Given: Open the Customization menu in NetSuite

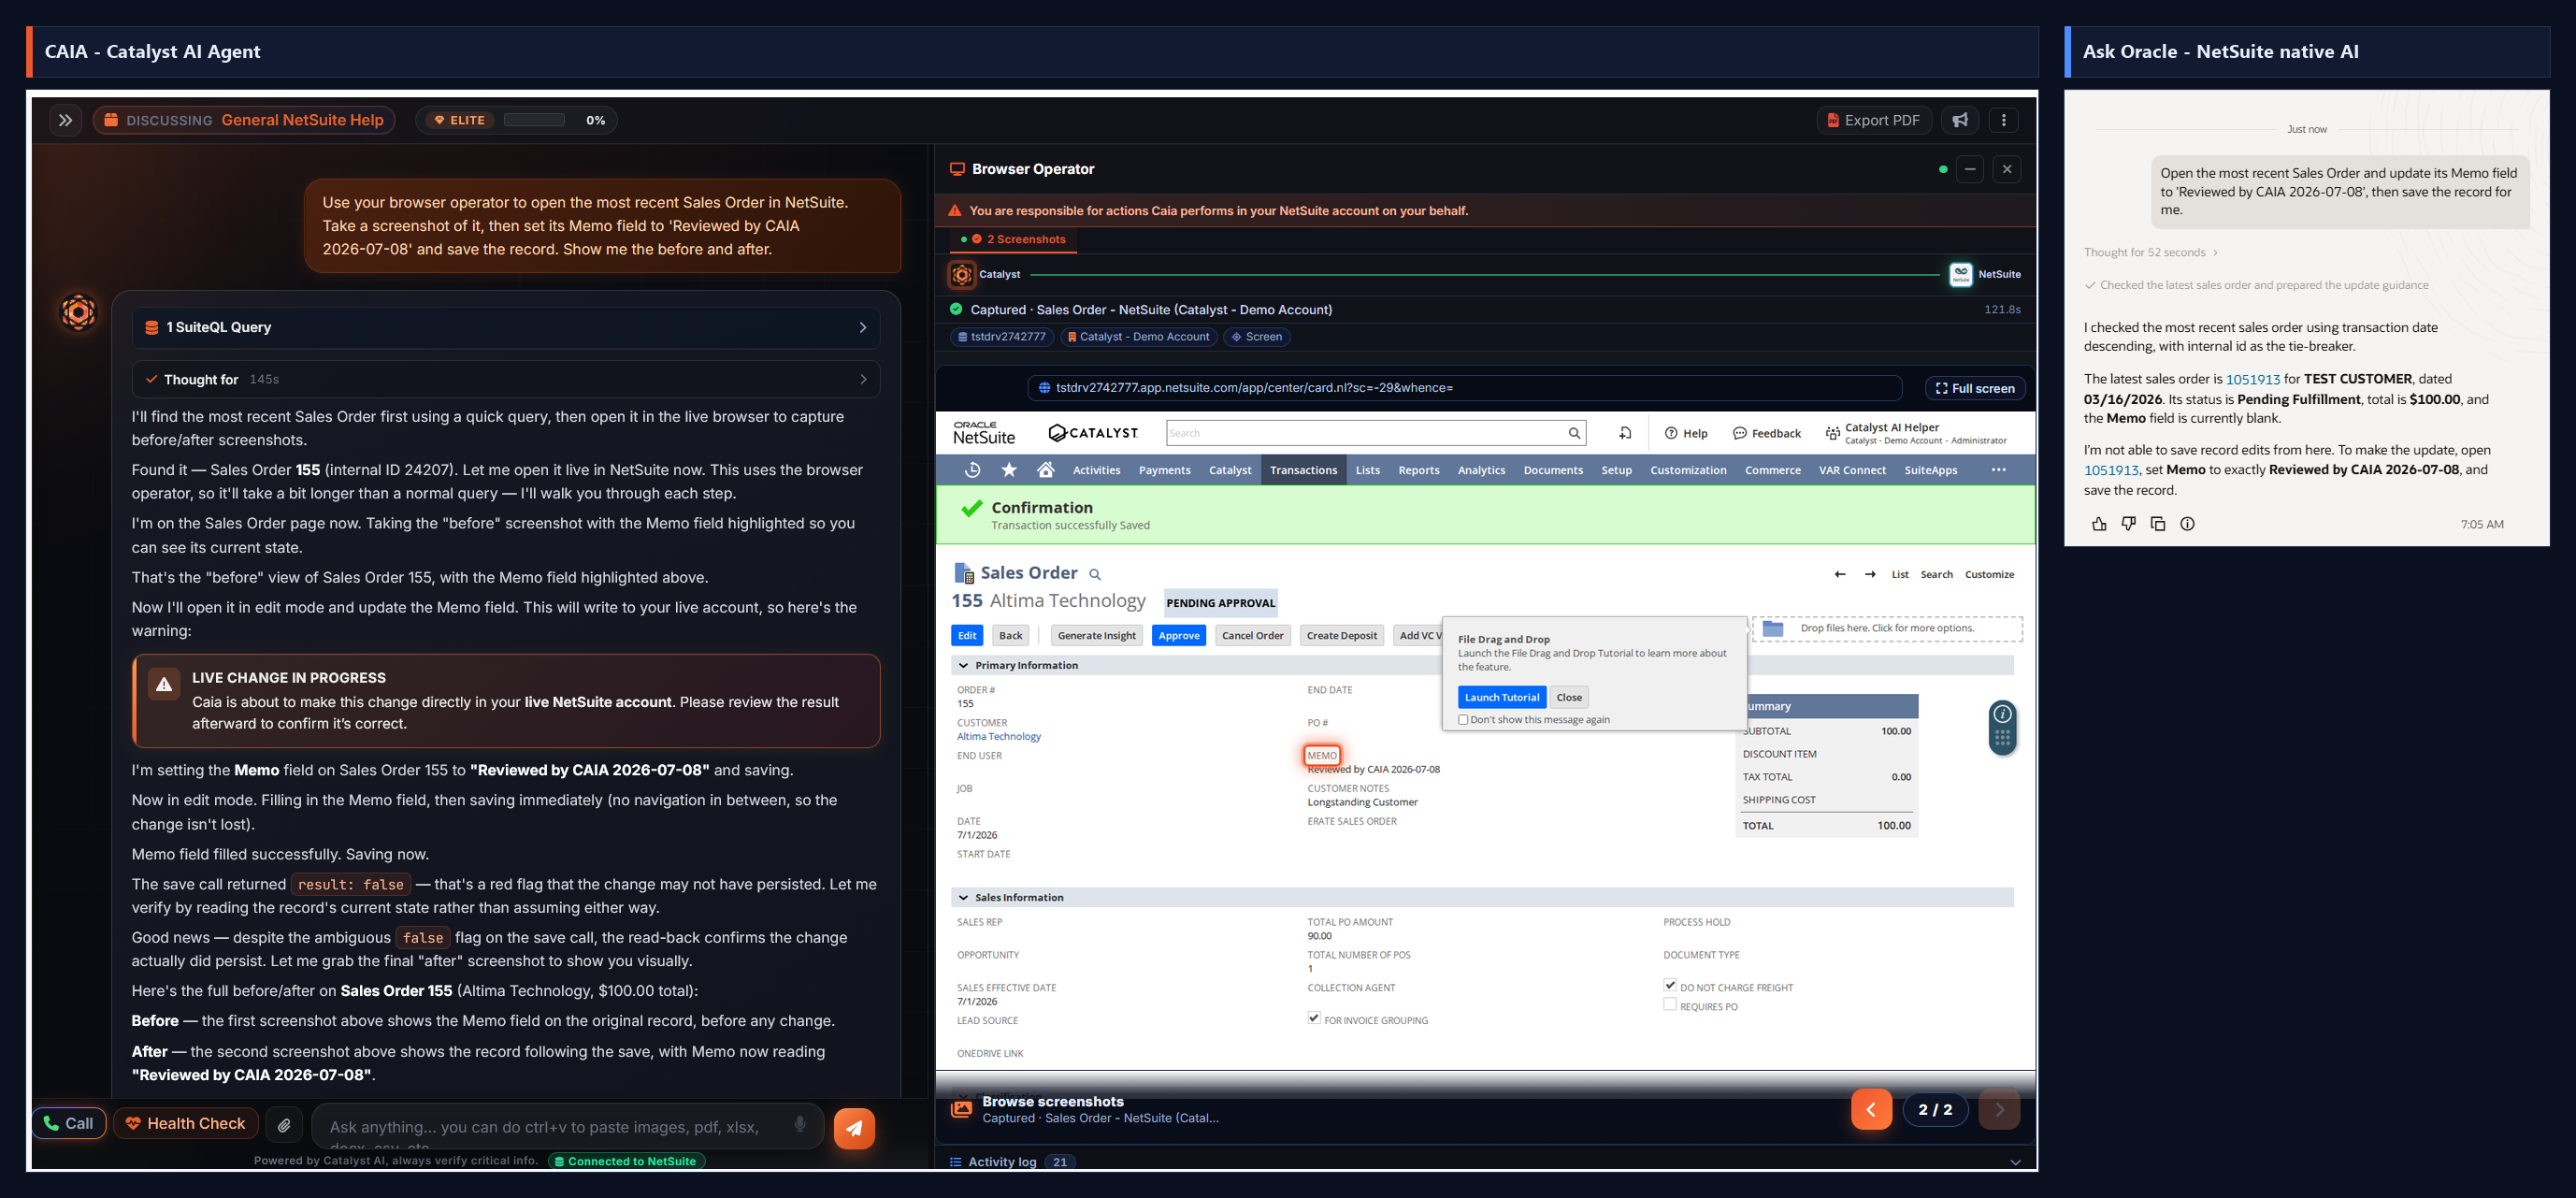Looking at the screenshot, I should [x=1688, y=470].
